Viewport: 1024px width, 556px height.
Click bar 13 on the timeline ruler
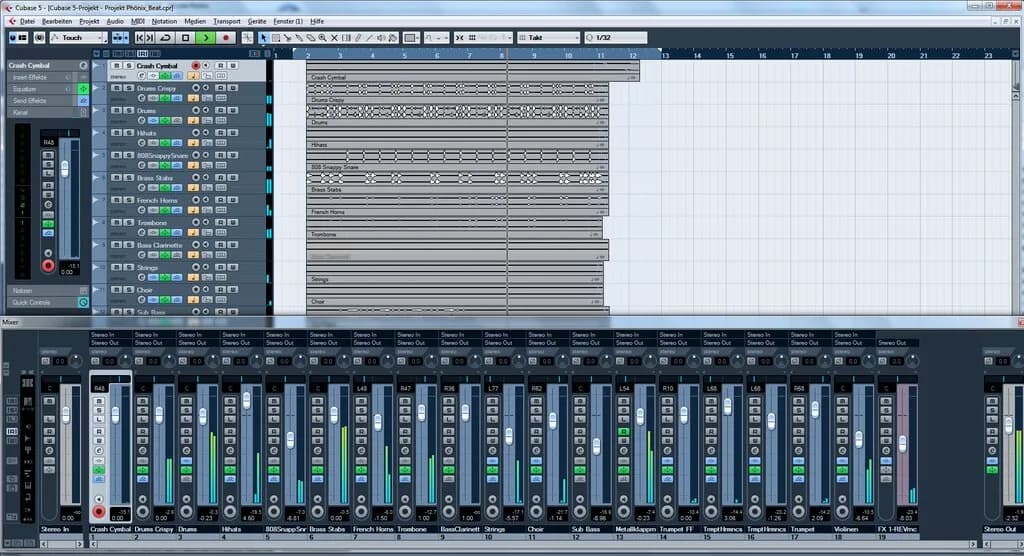click(665, 56)
